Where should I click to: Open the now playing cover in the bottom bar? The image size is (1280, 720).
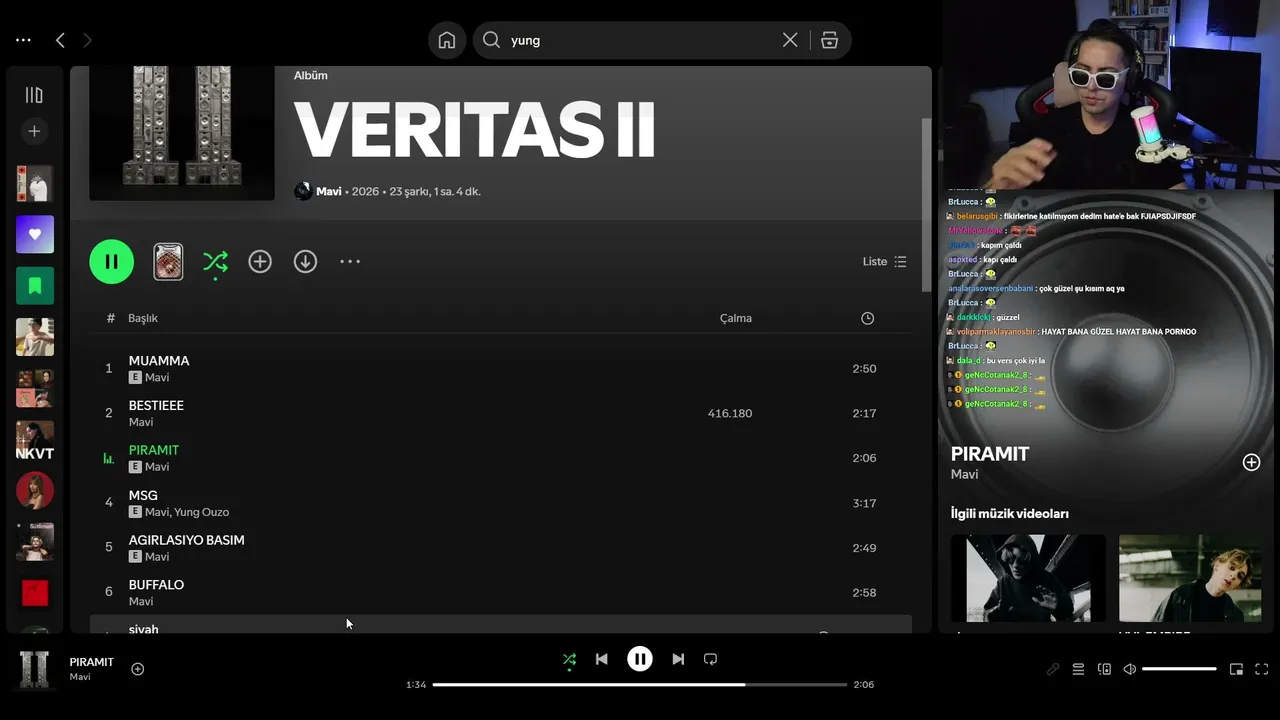[x=35, y=669]
